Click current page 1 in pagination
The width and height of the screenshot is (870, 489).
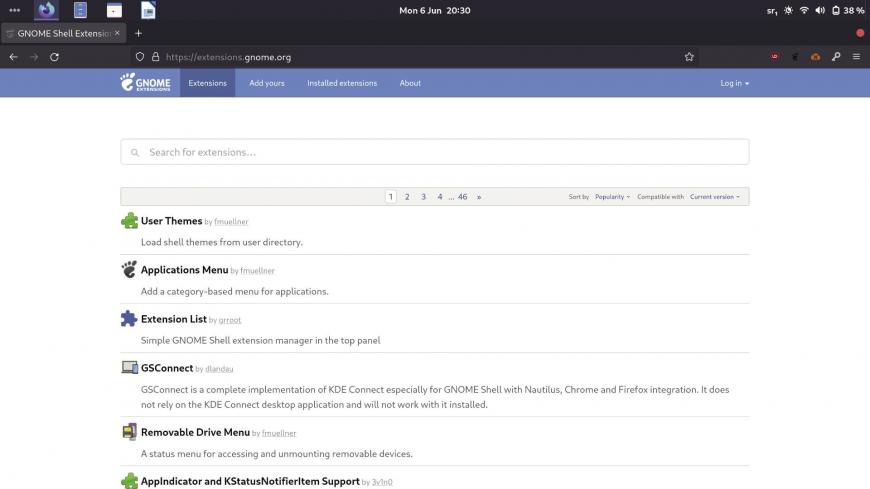click(391, 197)
